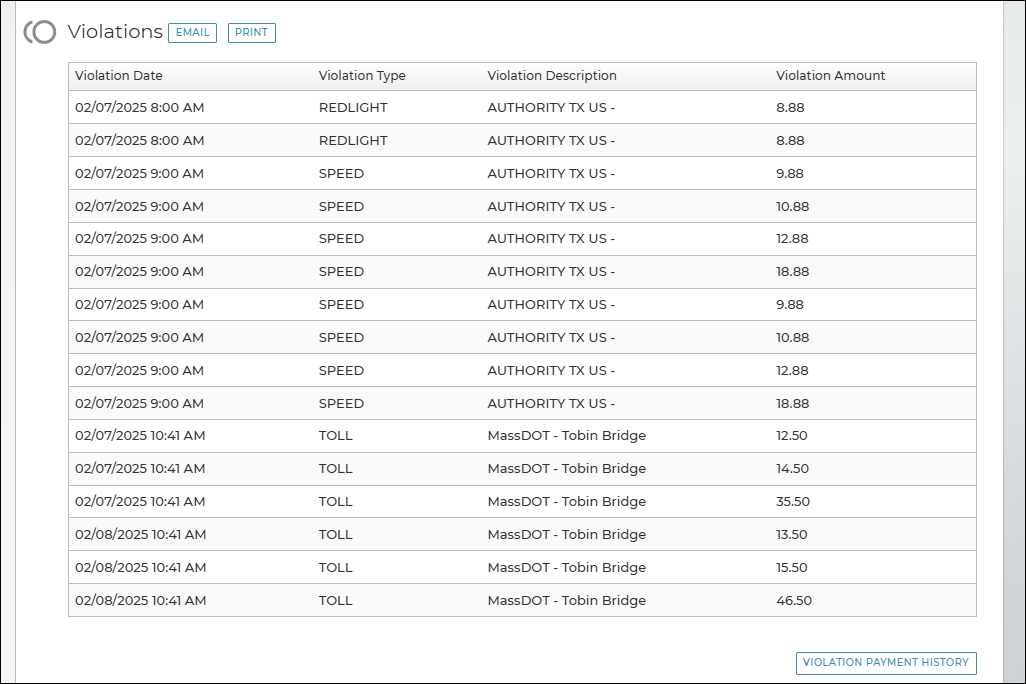Click the last row amount 46.50
This screenshot has width=1026, height=684.
click(793, 601)
